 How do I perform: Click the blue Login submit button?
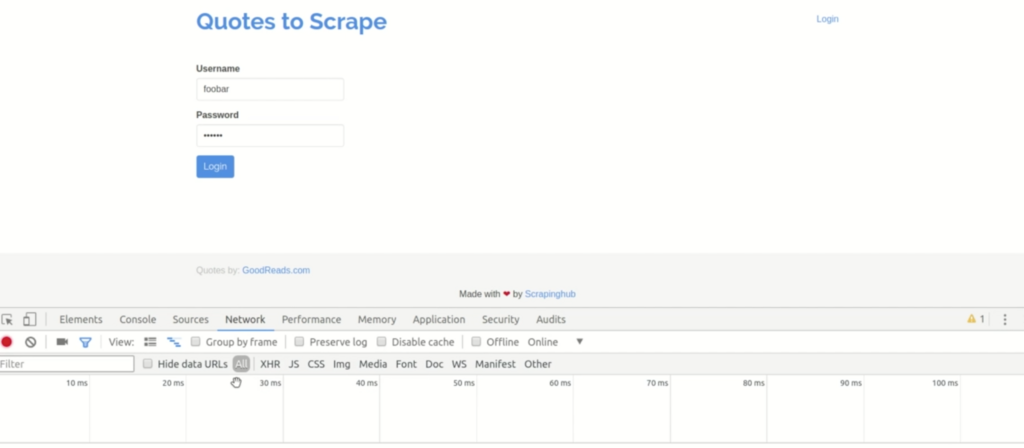(x=215, y=167)
